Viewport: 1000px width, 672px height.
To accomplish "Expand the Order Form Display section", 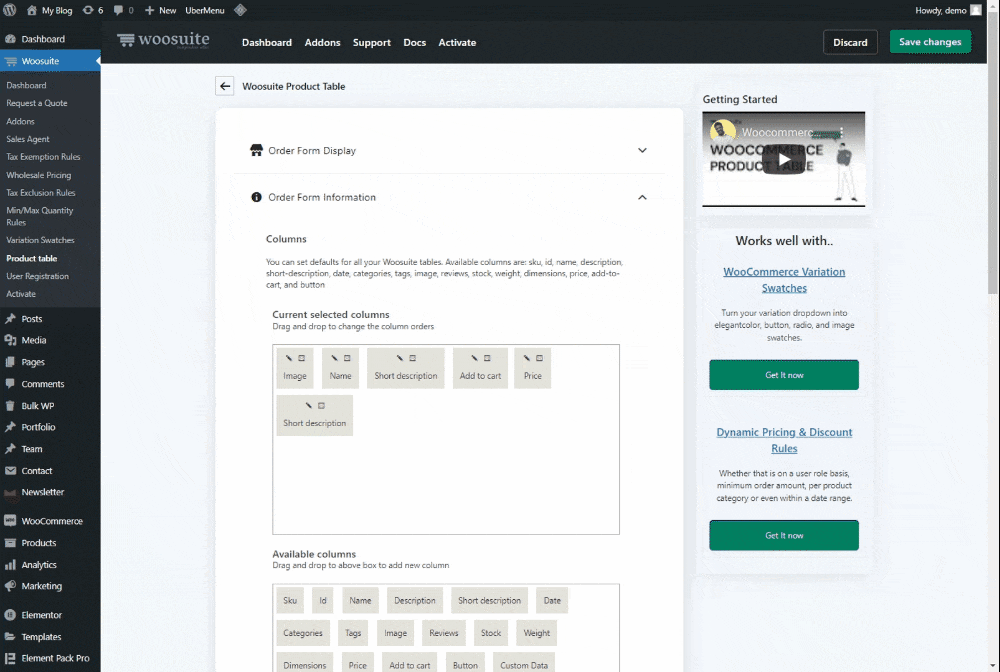I will tap(642, 151).
